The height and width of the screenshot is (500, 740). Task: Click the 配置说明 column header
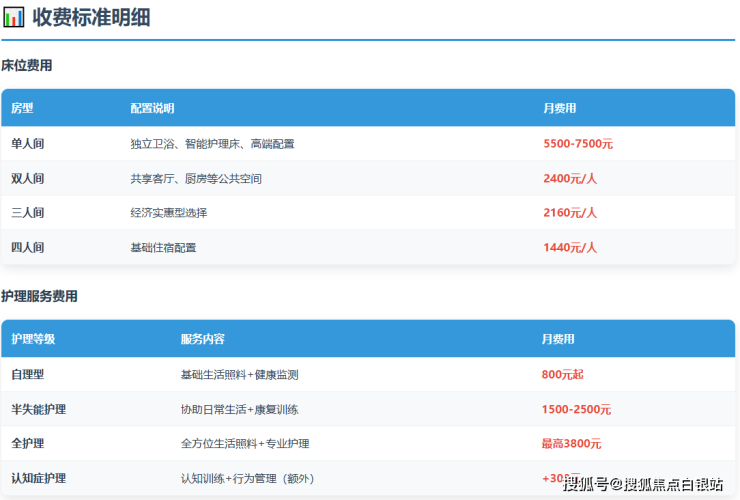pyautogui.click(x=152, y=108)
